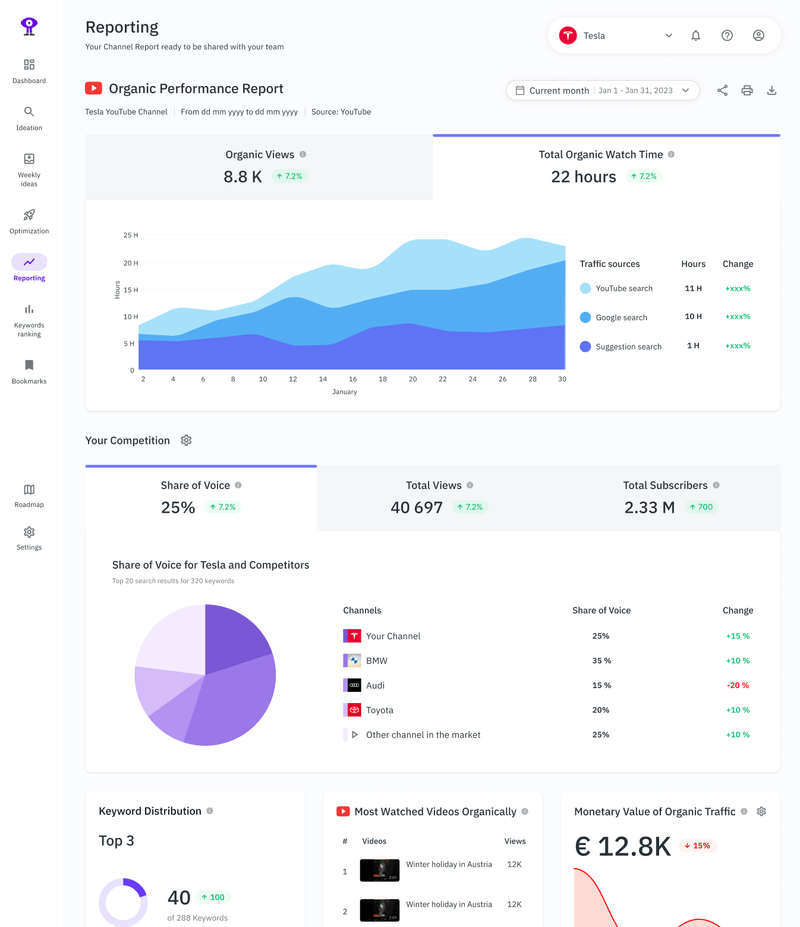Expand Other channel in the market row
This screenshot has width=800, height=927.
[x=355, y=735]
